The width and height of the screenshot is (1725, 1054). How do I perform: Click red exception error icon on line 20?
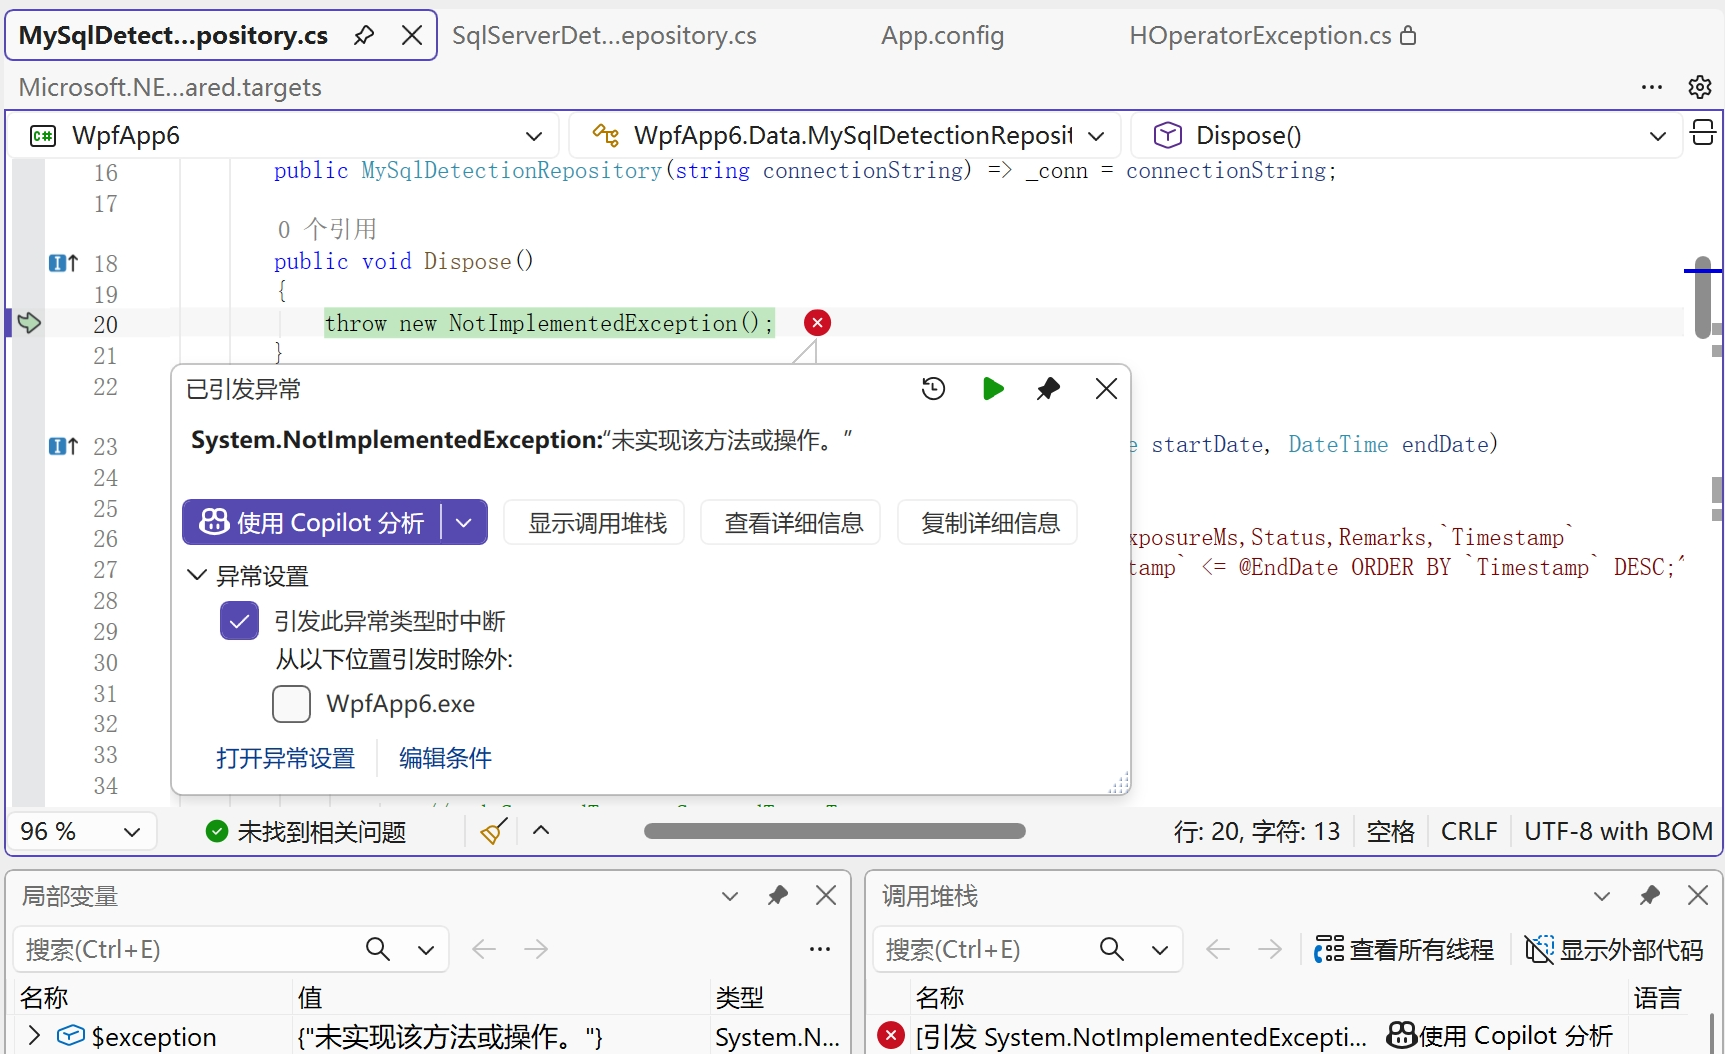(817, 323)
